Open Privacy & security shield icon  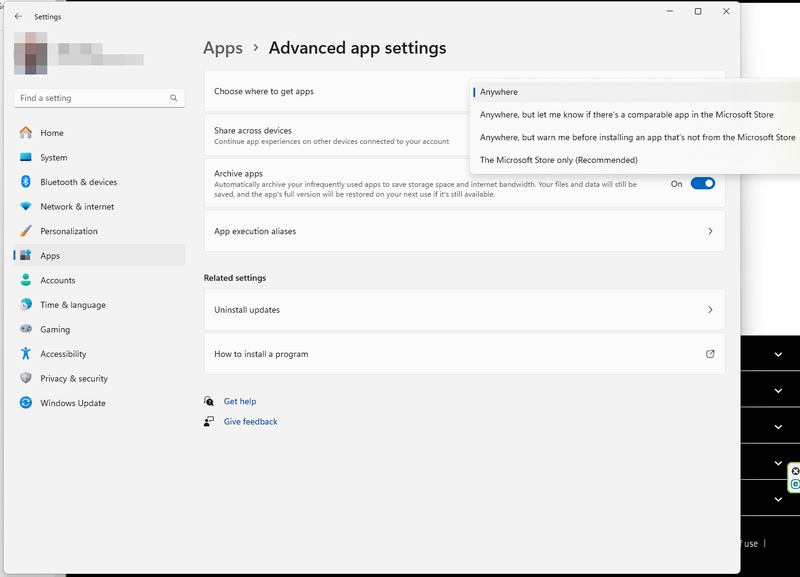(x=26, y=379)
